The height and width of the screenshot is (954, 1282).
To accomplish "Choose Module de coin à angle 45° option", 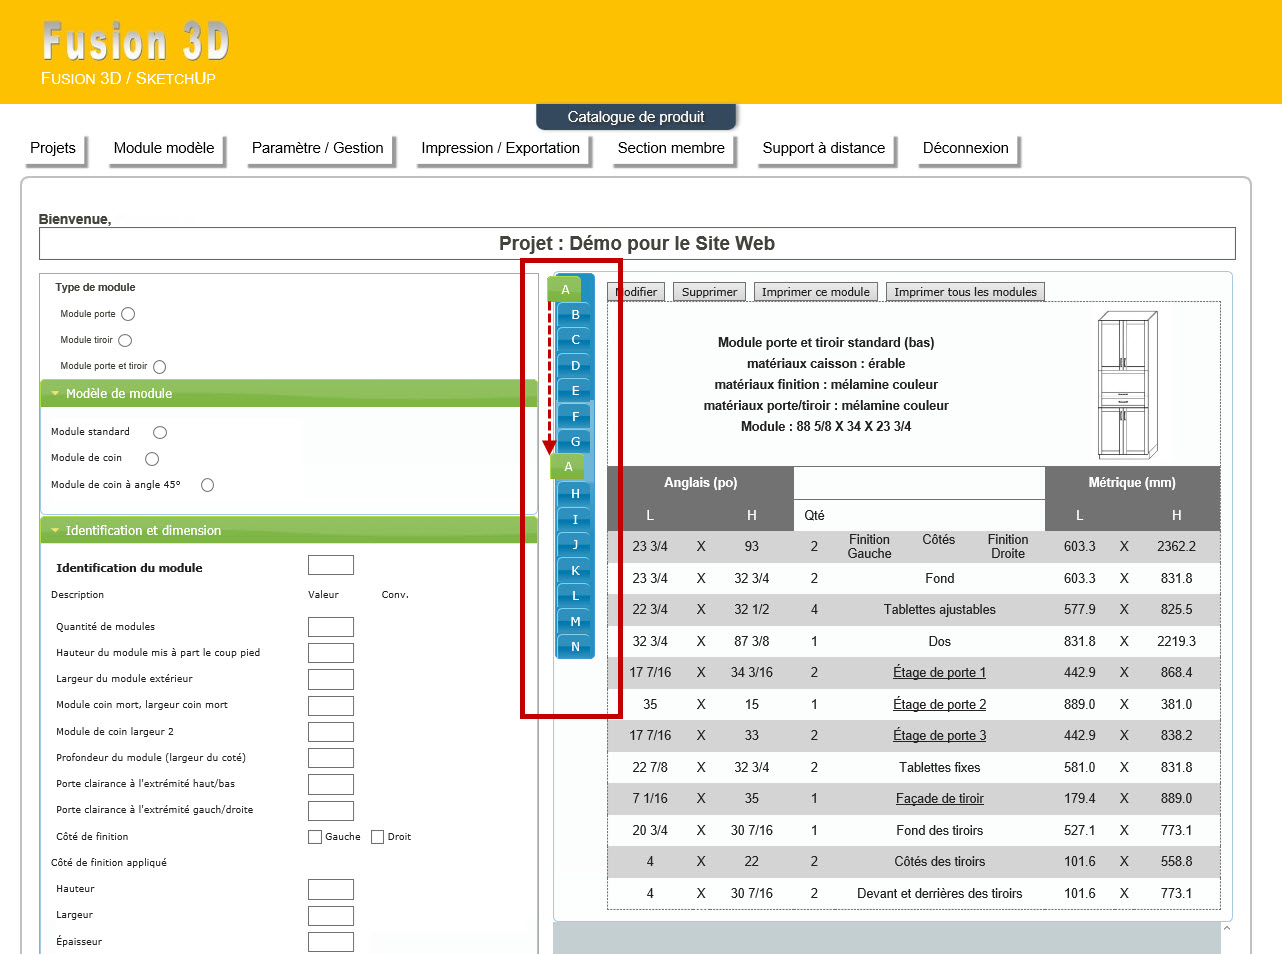I will (207, 485).
